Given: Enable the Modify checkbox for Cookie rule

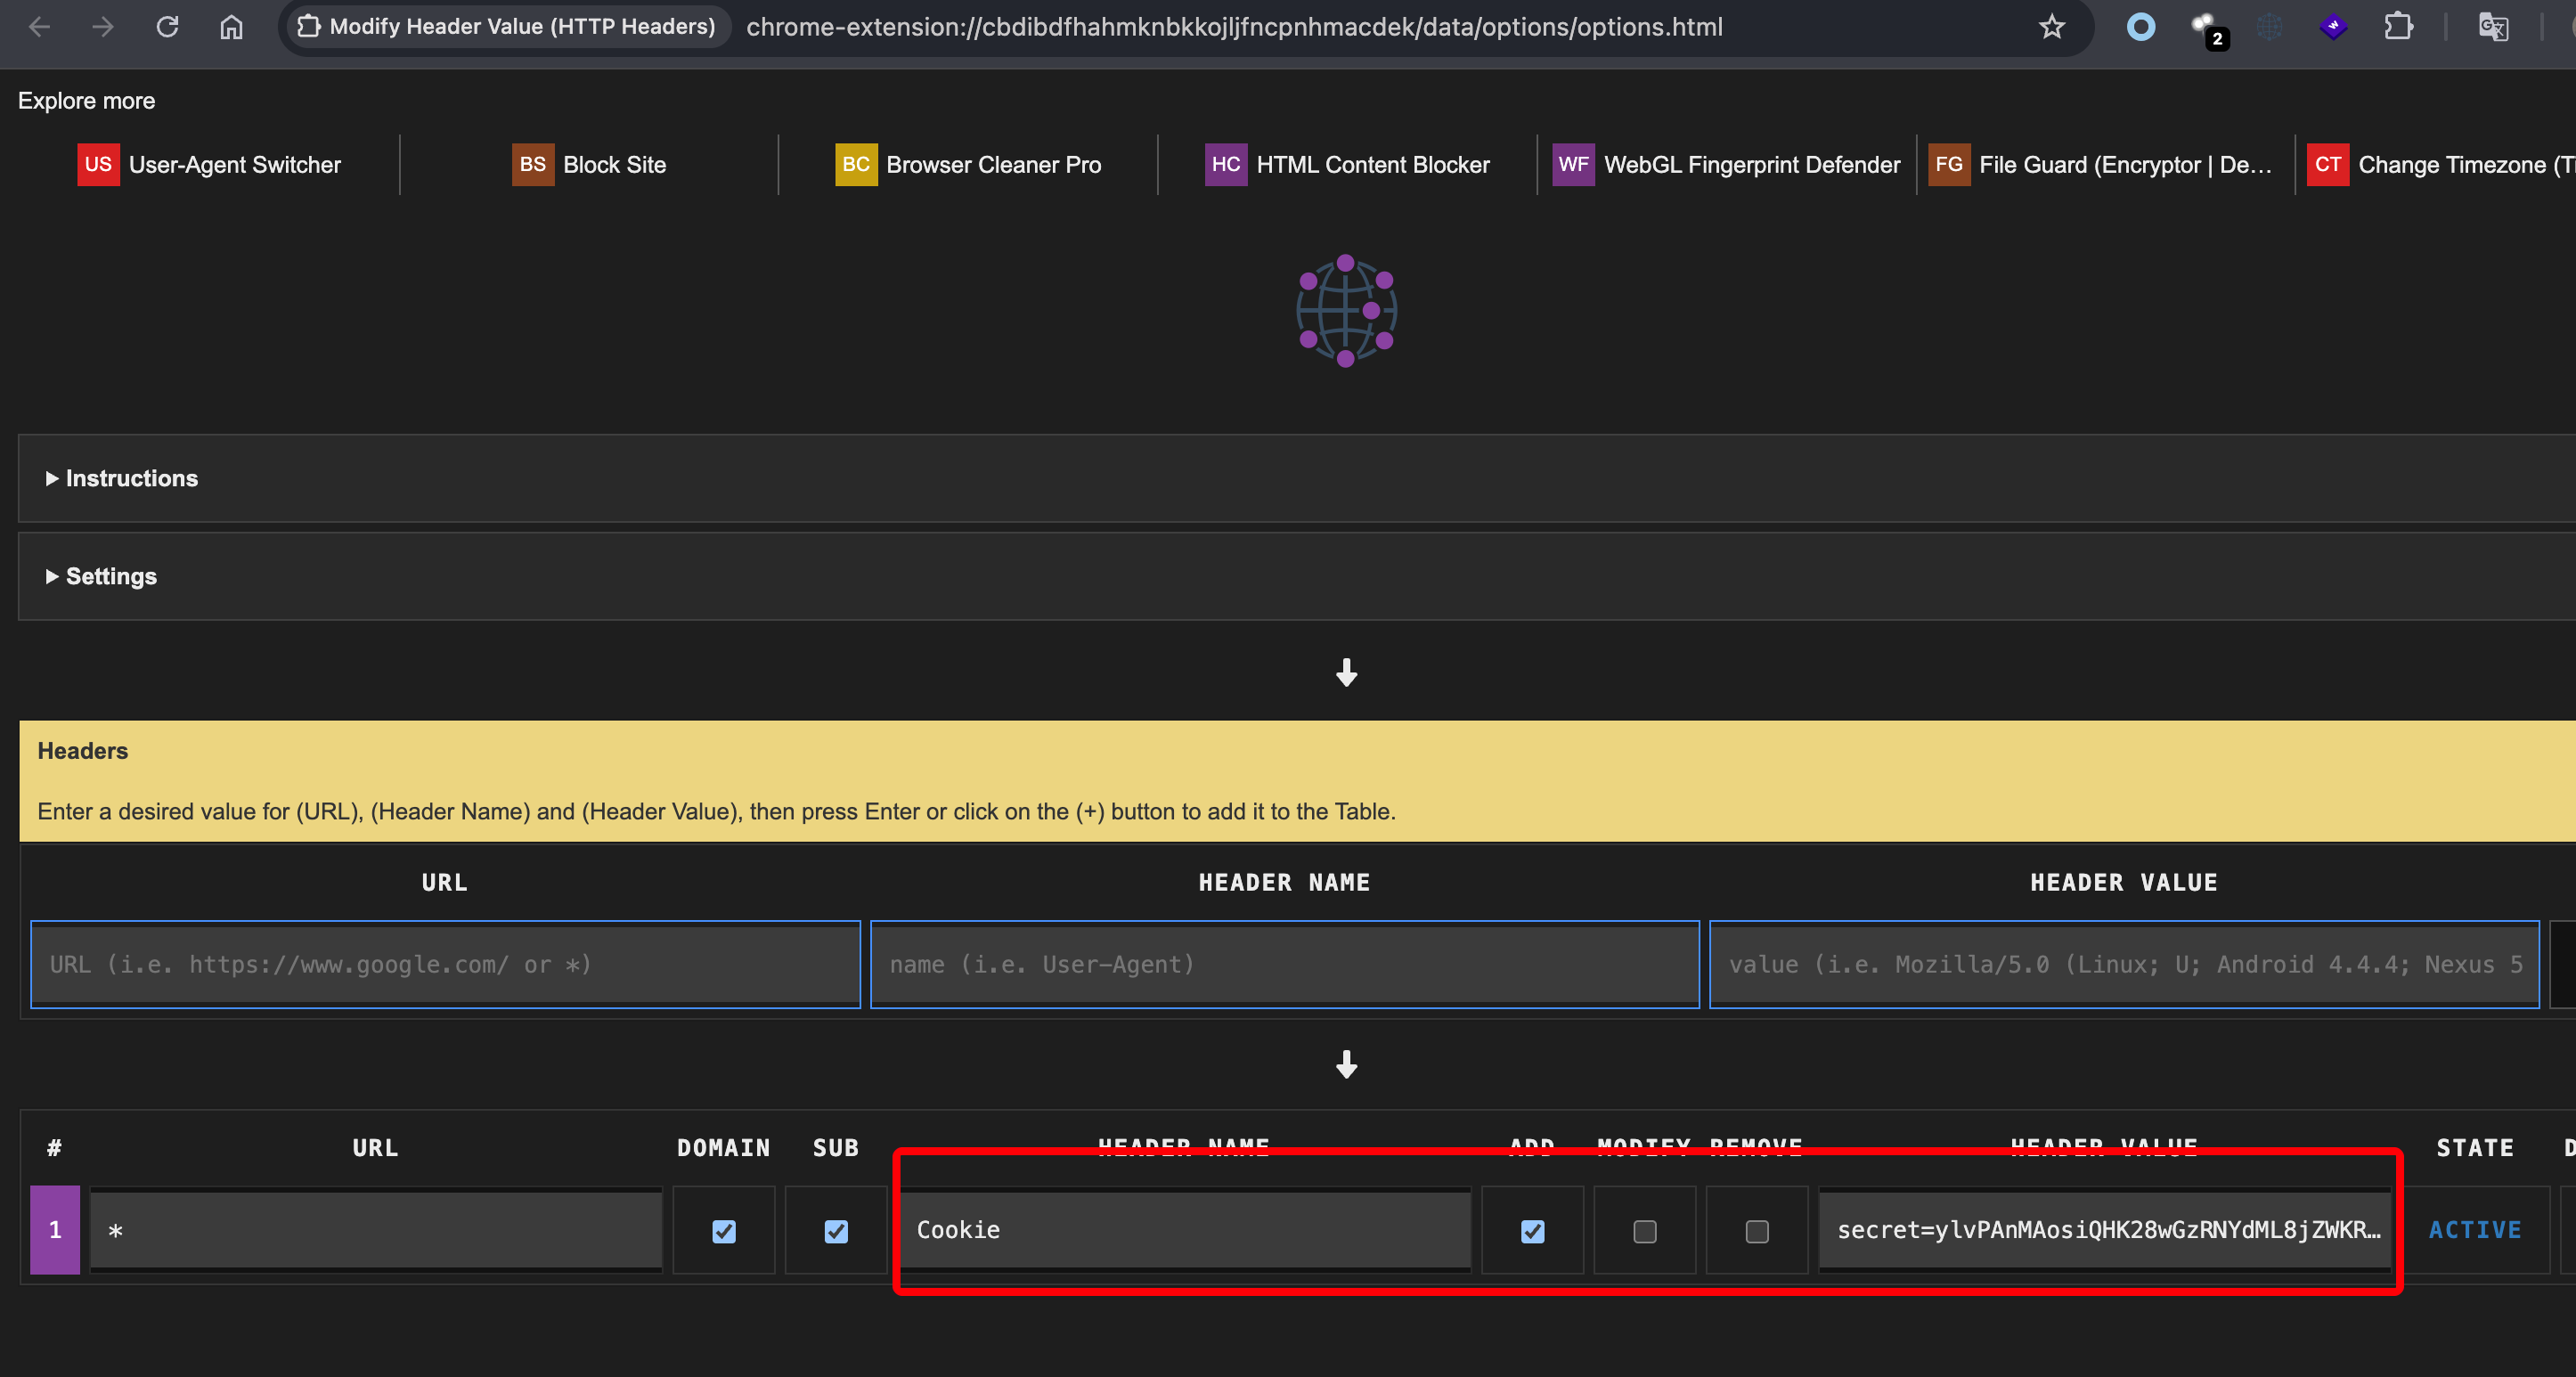Looking at the screenshot, I should [x=1644, y=1231].
